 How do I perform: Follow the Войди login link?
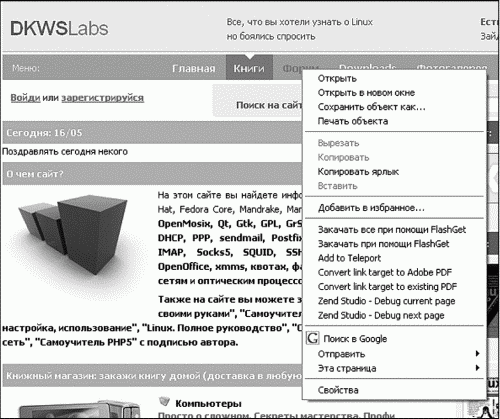click(25, 98)
